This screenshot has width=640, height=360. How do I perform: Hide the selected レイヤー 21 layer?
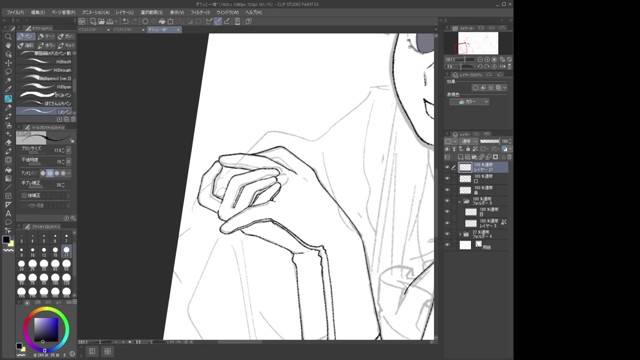pos(447,167)
